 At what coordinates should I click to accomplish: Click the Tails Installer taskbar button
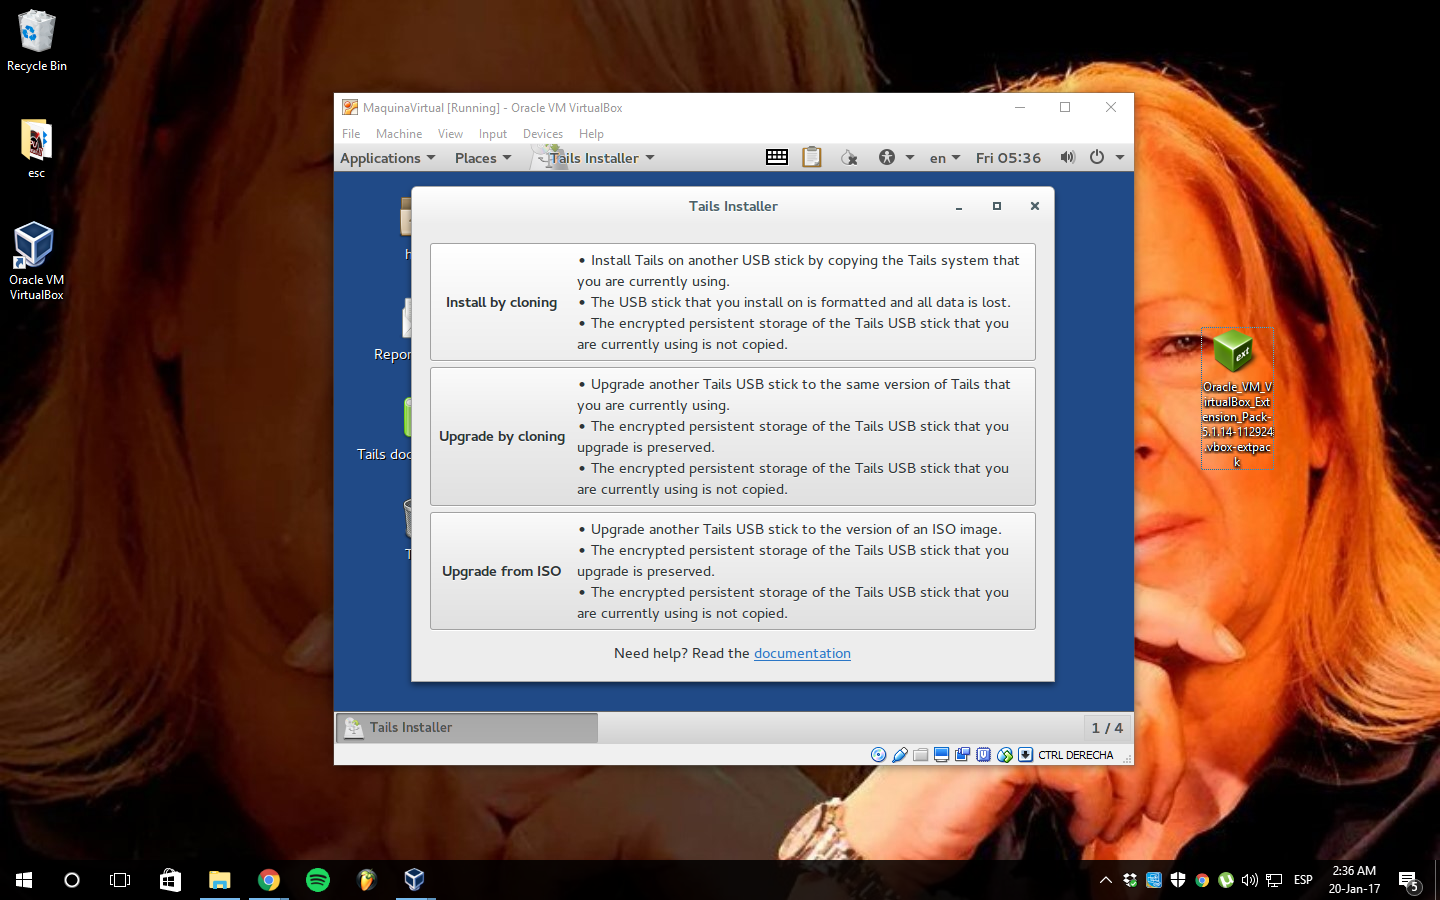coord(467,728)
